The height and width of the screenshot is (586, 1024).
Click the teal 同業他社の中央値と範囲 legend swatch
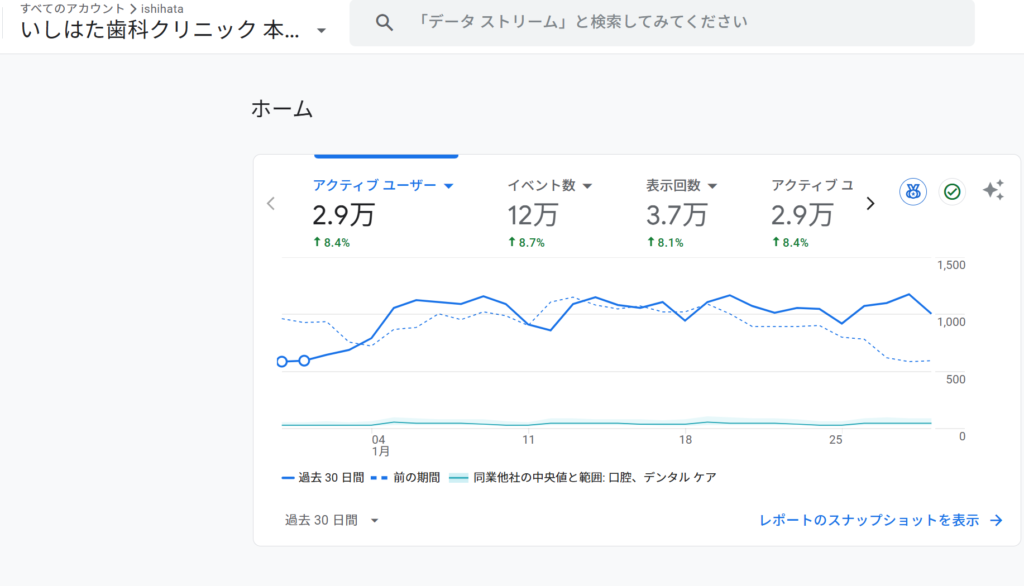point(458,478)
